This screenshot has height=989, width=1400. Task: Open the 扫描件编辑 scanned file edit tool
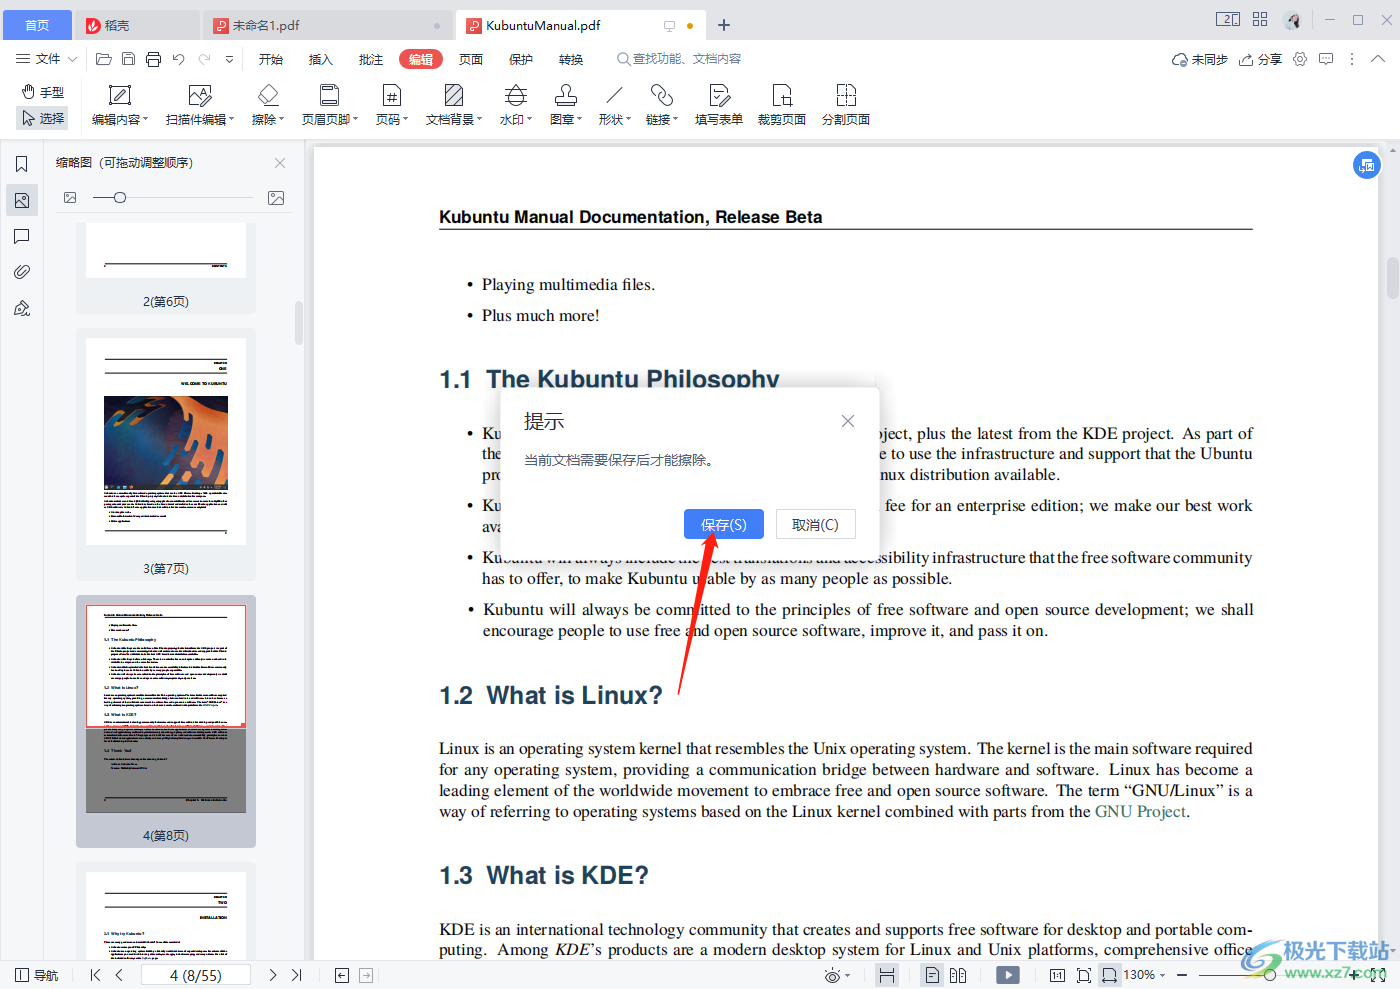(x=200, y=105)
